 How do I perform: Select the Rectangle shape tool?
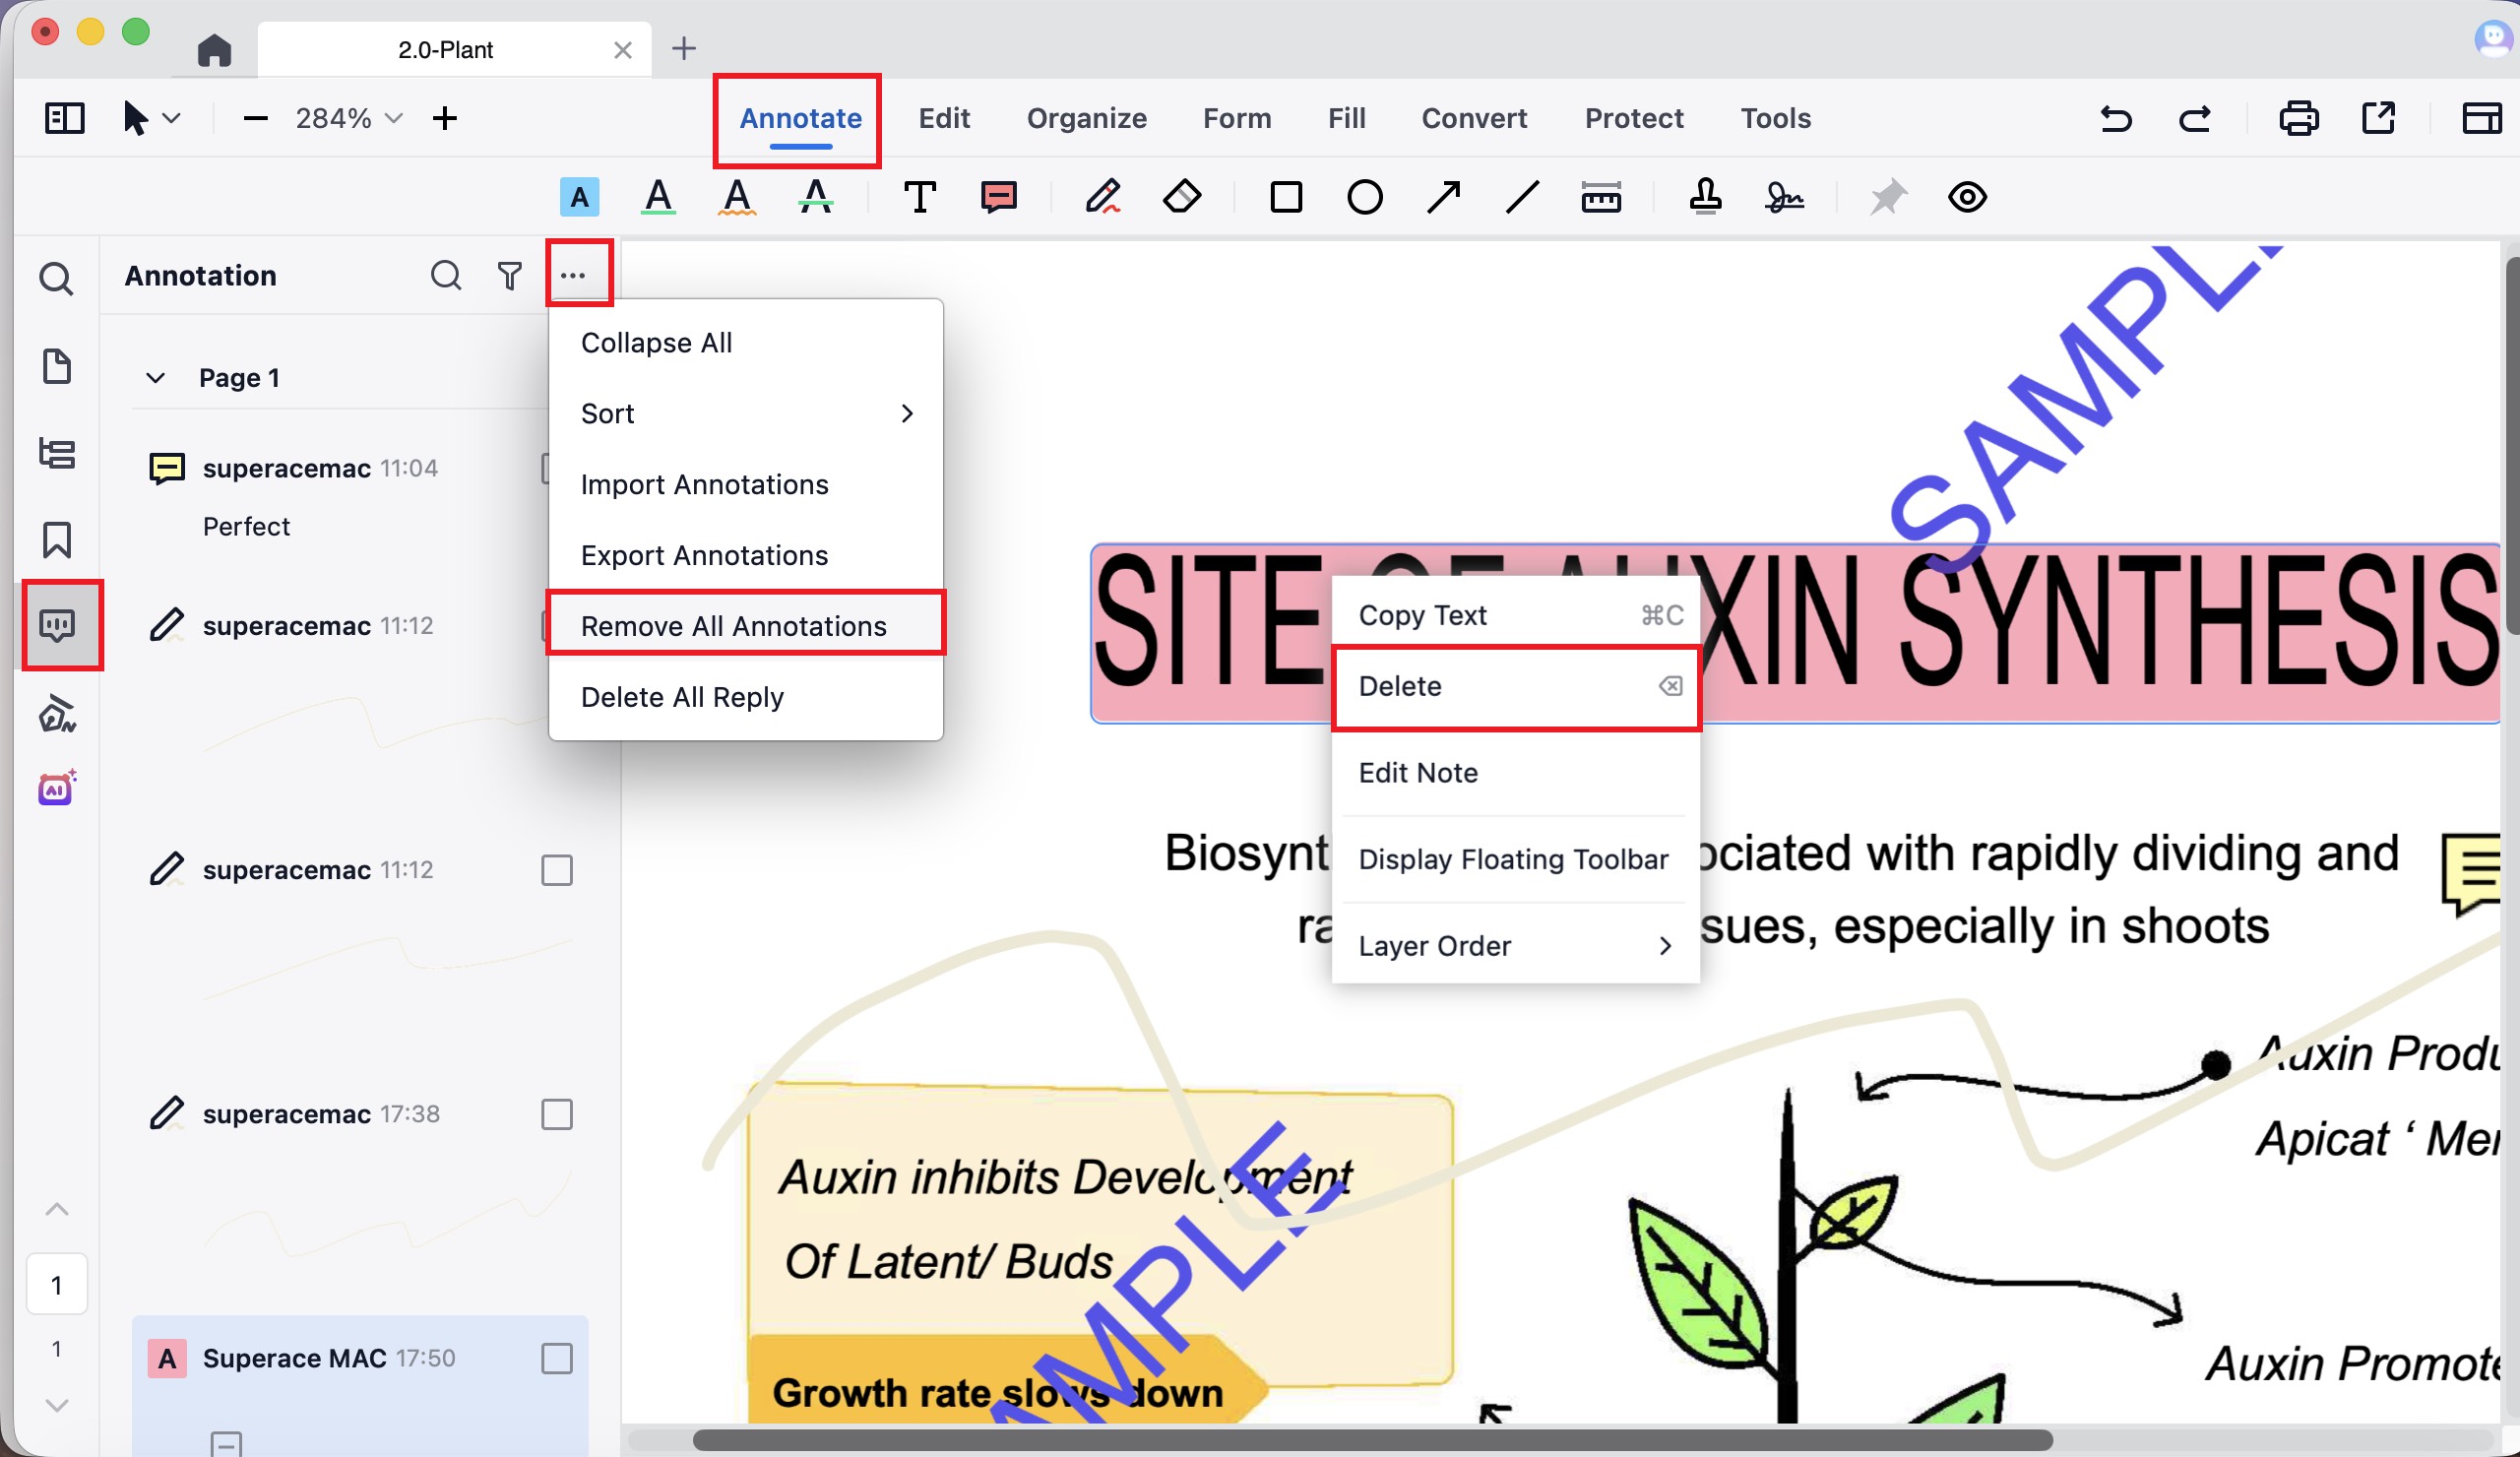(1286, 197)
